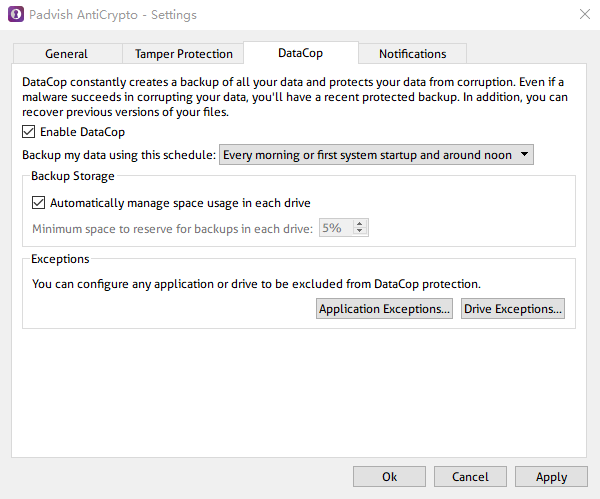
Task: Open Application Exceptions dialog
Action: pos(384,308)
